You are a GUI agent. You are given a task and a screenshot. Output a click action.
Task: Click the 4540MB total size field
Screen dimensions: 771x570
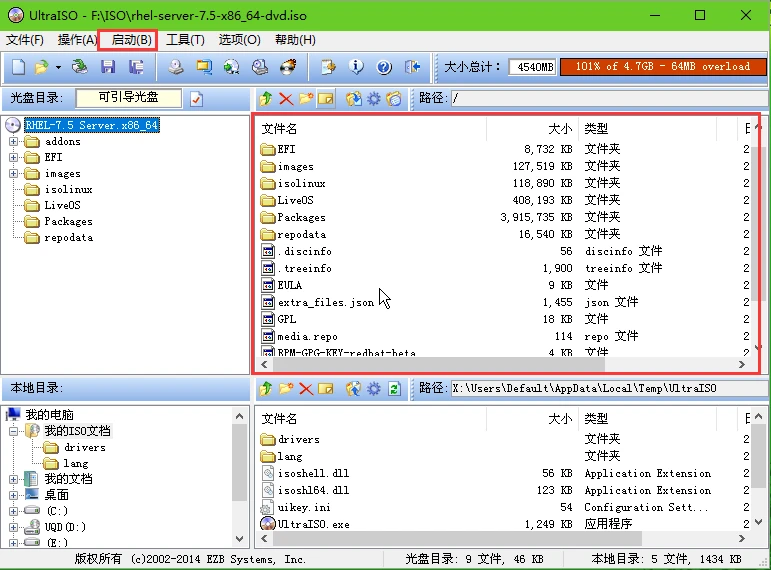(x=533, y=67)
